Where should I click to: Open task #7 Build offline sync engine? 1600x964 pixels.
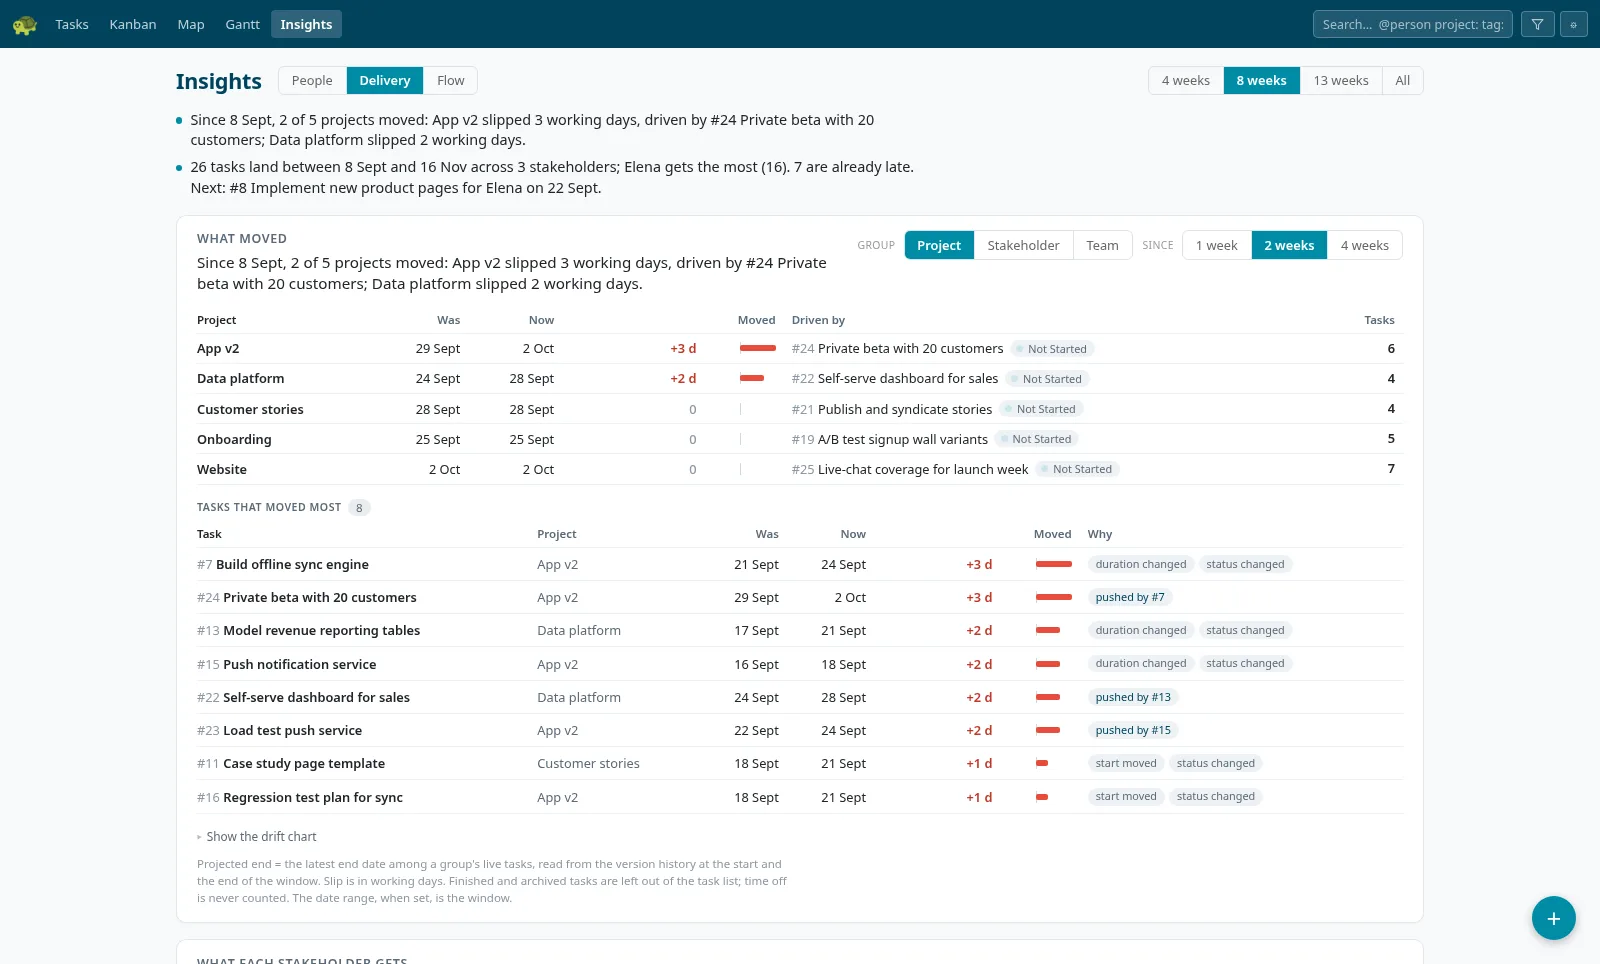283,564
